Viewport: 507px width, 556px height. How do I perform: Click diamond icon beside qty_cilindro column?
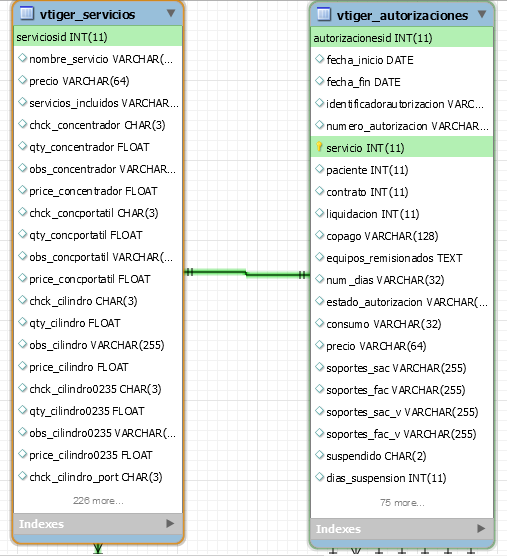pos(23,322)
